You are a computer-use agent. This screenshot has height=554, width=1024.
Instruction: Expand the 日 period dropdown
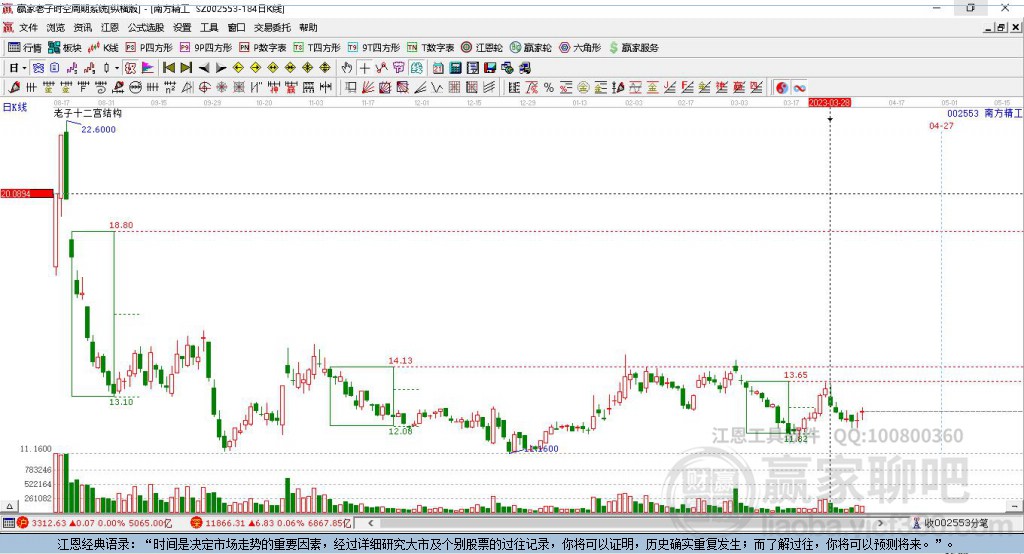pos(24,68)
